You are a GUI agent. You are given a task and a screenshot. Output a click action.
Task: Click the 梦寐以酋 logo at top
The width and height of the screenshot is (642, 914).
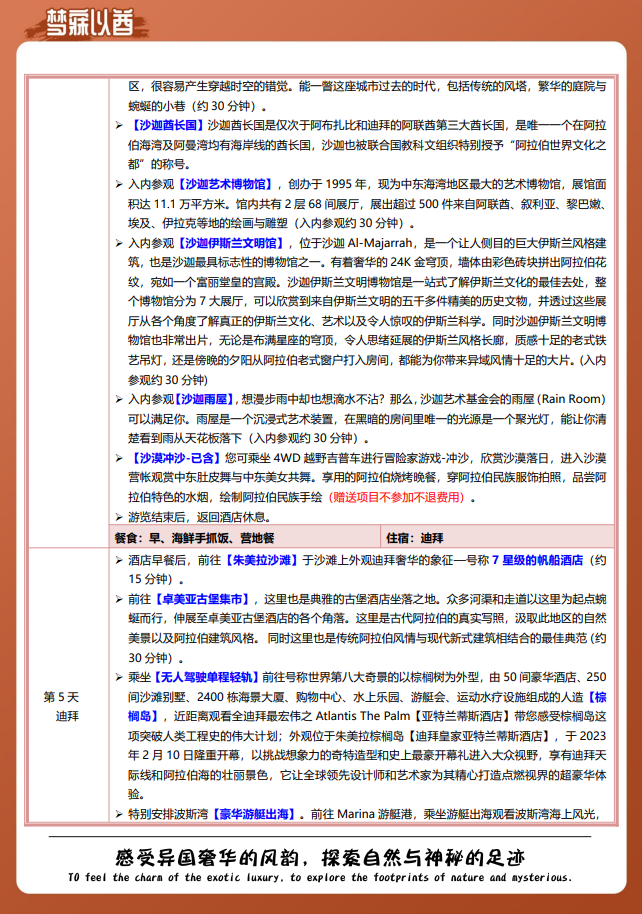89,23
